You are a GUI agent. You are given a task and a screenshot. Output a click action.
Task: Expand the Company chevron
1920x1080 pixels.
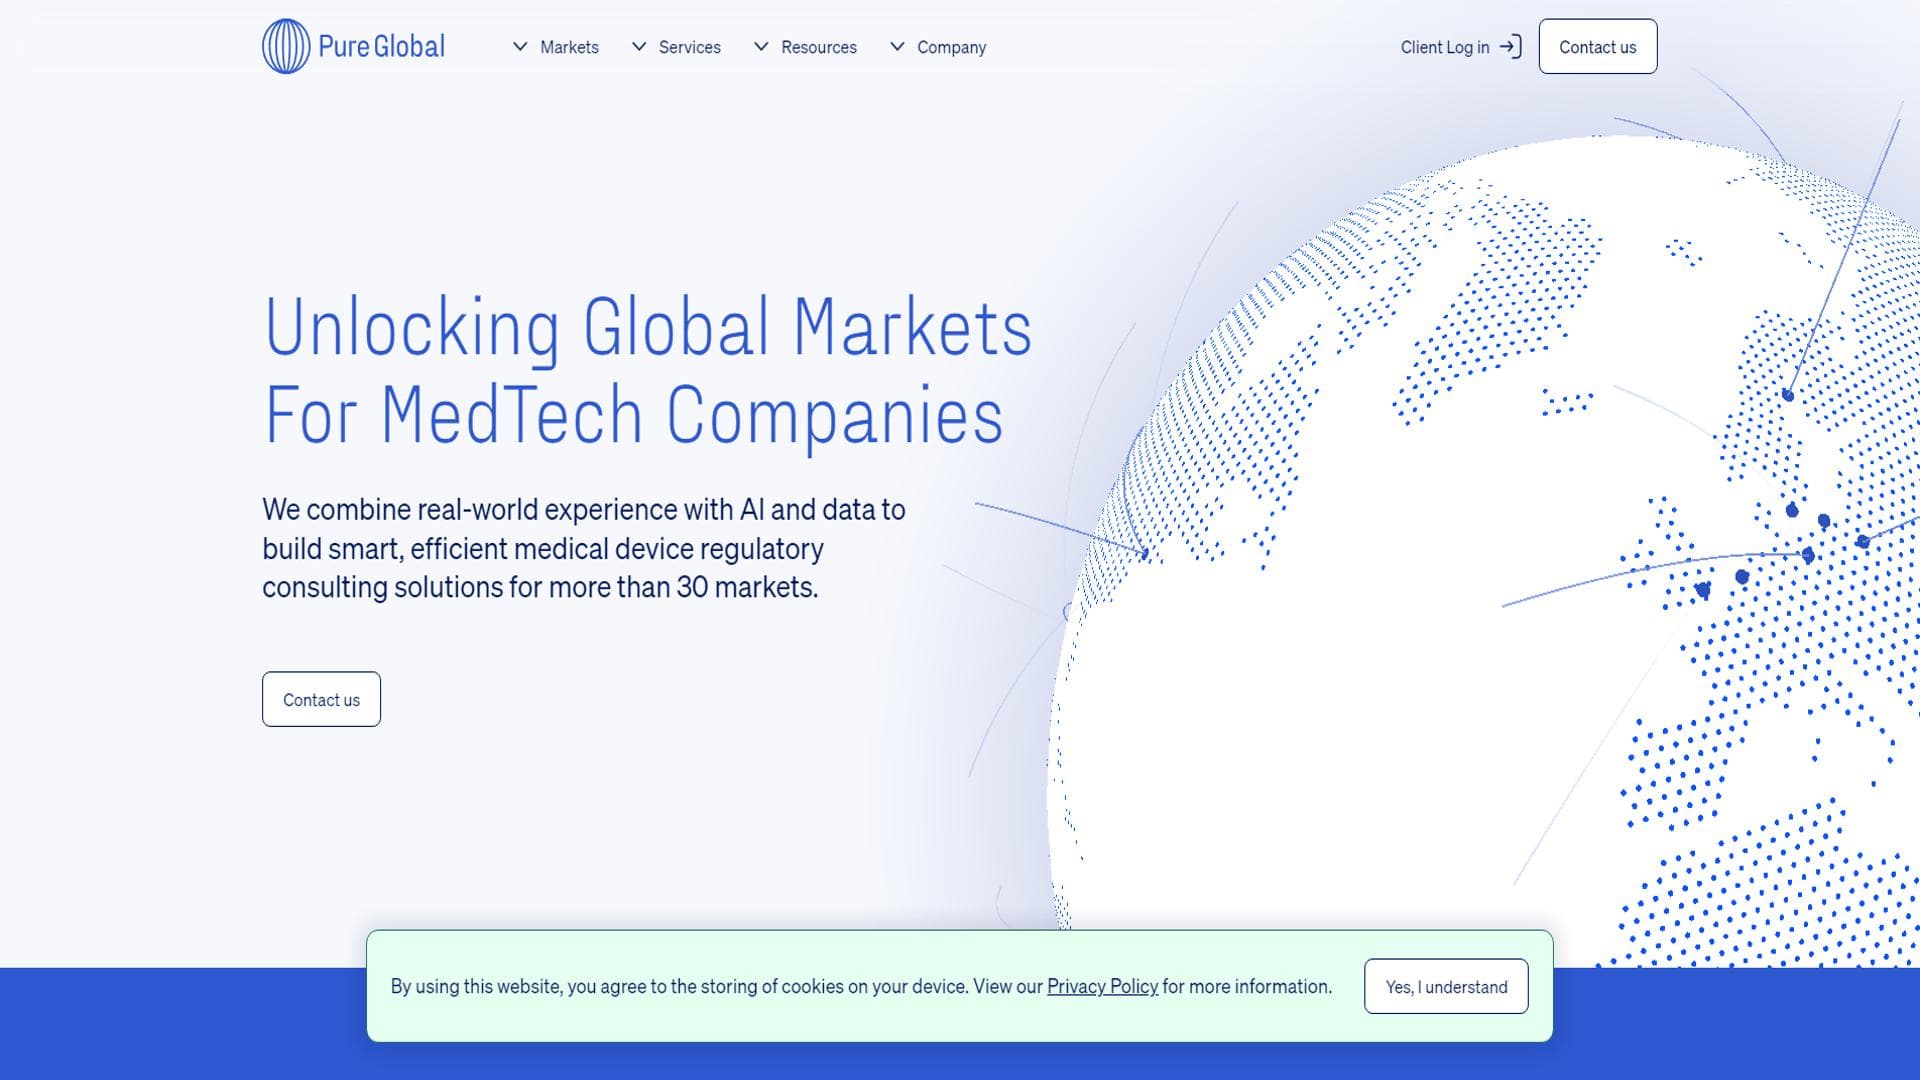pos(897,46)
